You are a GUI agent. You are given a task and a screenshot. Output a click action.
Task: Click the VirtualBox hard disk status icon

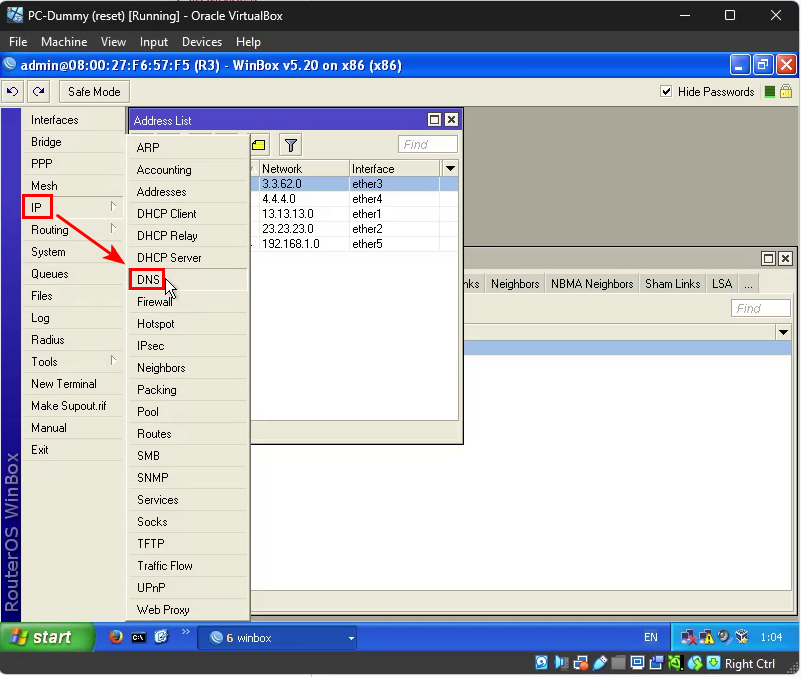[x=541, y=663]
